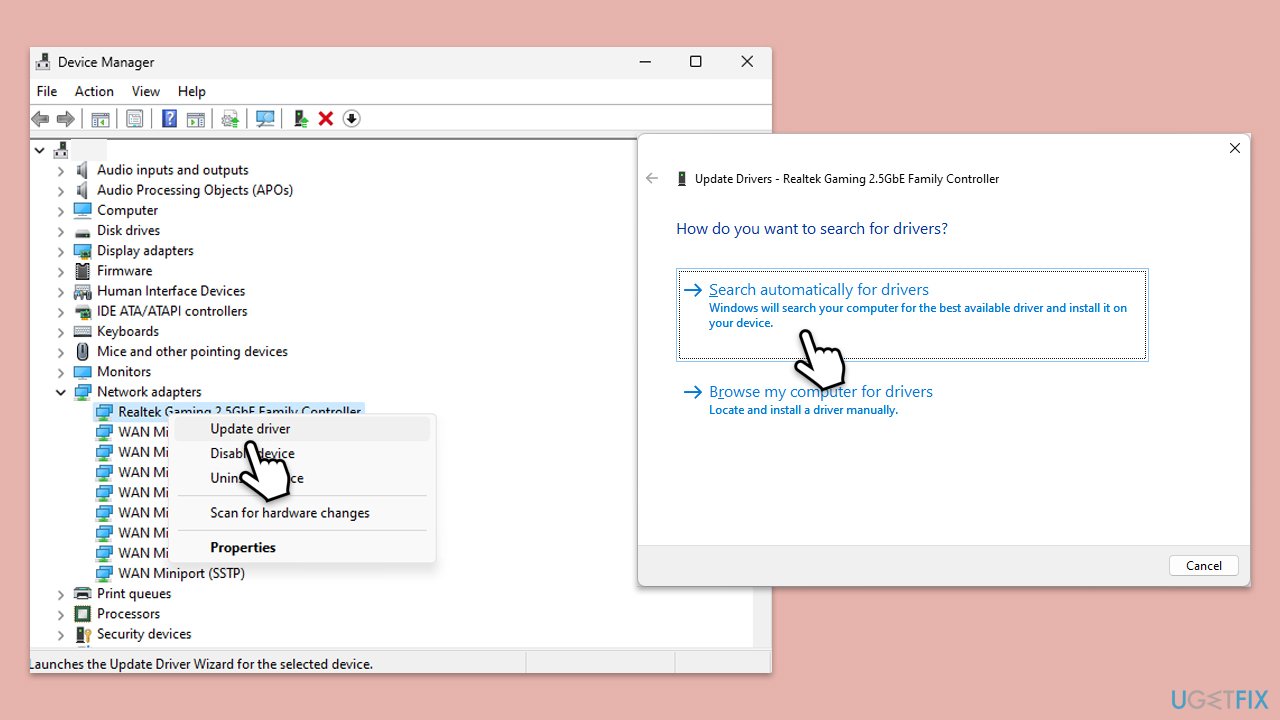Select the WAN Miniport (SSTP) entry
1280x720 pixels.
(181, 574)
